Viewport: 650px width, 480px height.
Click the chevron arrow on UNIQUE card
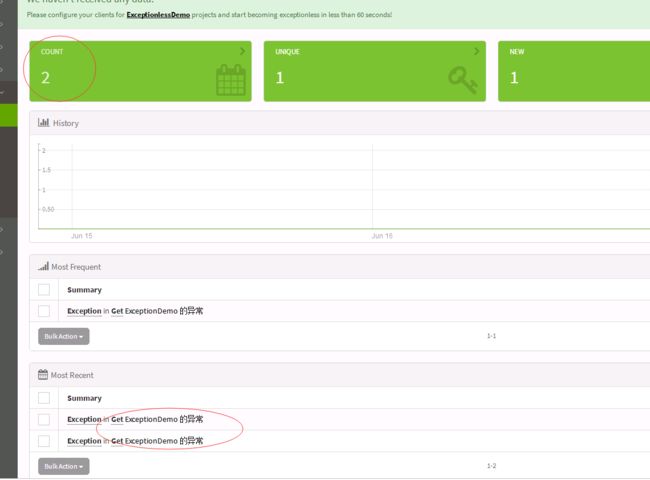point(476,51)
